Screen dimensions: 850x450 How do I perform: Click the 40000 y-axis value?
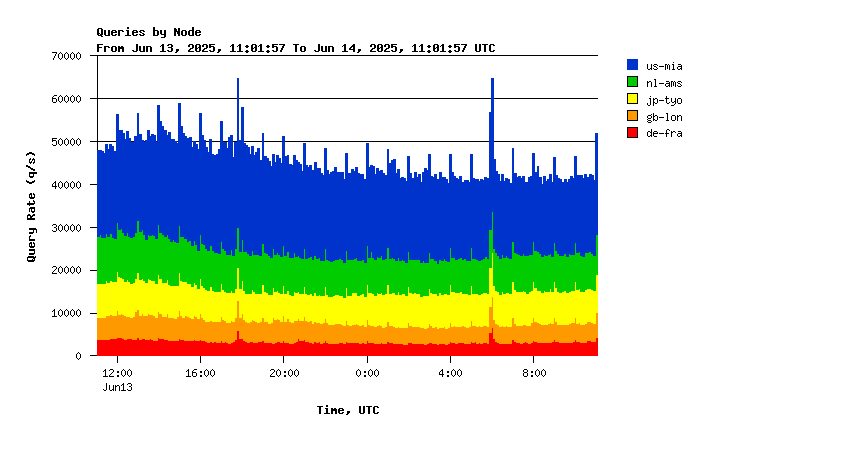tap(67, 184)
